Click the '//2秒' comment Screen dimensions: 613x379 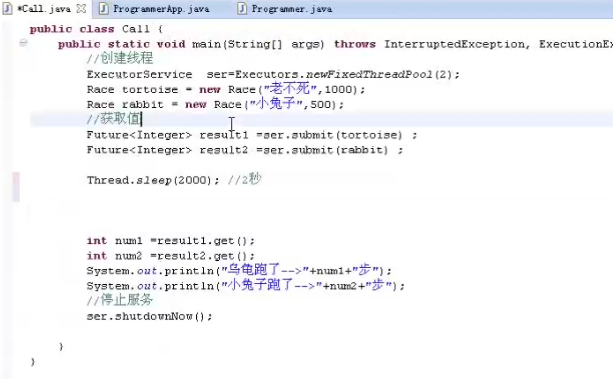click(244, 180)
